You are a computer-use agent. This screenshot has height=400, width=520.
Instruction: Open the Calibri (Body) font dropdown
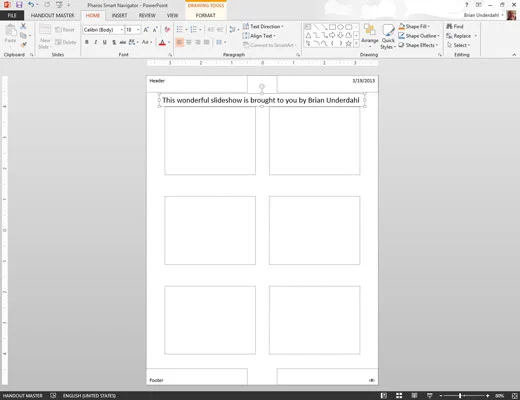122,30
